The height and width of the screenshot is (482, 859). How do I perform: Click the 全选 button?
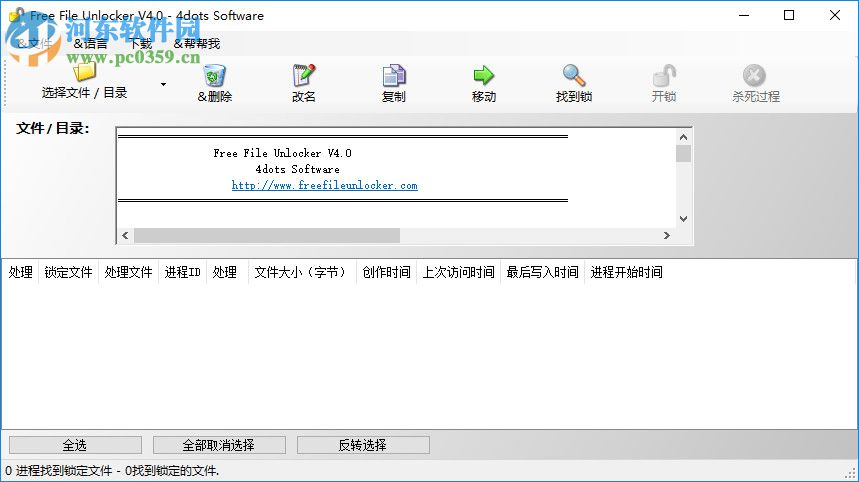pyautogui.click(x=75, y=445)
